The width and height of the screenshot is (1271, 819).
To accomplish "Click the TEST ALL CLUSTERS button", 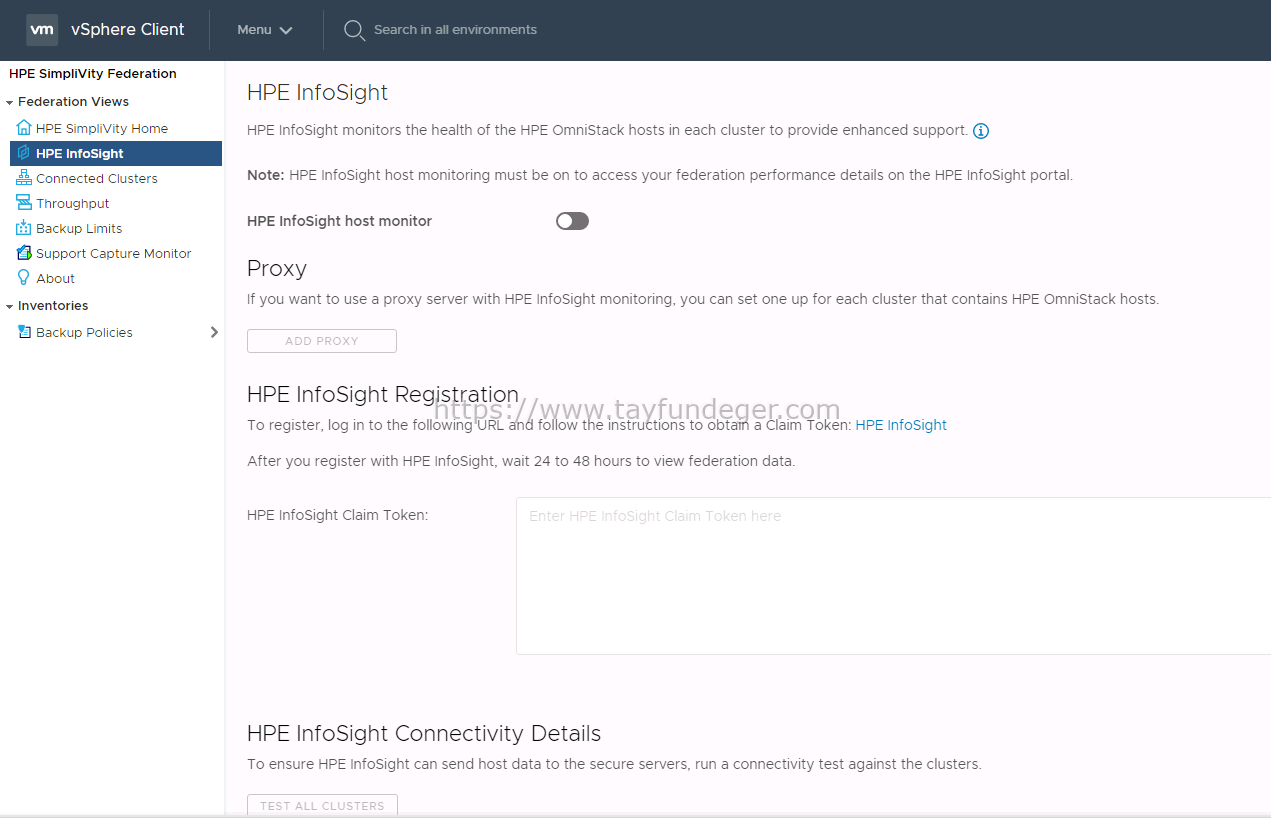I will [x=322, y=805].
